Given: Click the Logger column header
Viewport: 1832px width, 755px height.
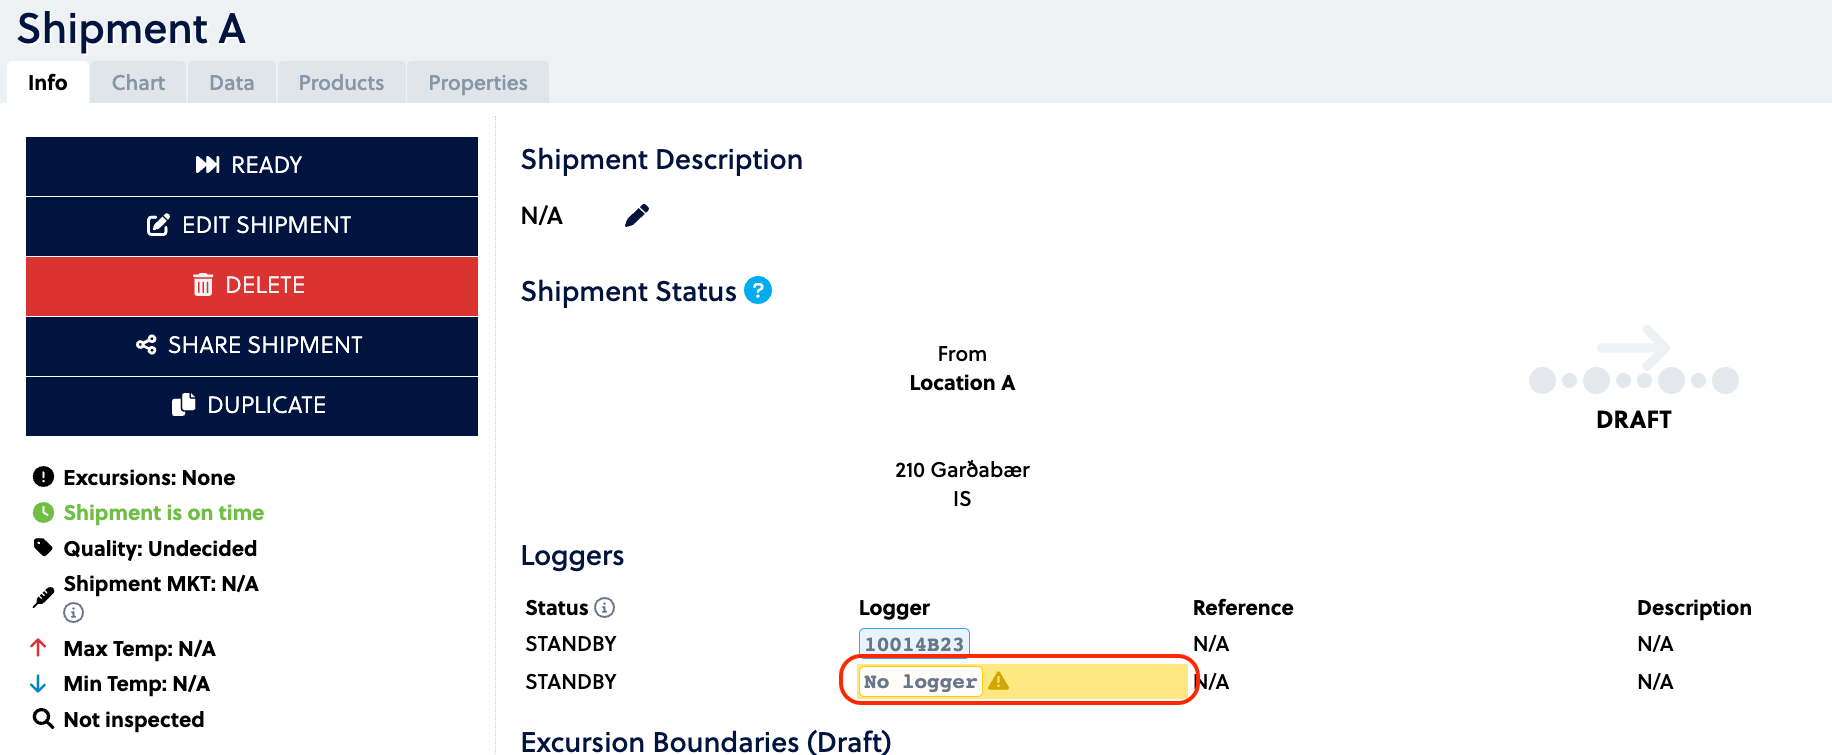Looking at the screenshot, I should pyautogui.click(x=894, y=608).
